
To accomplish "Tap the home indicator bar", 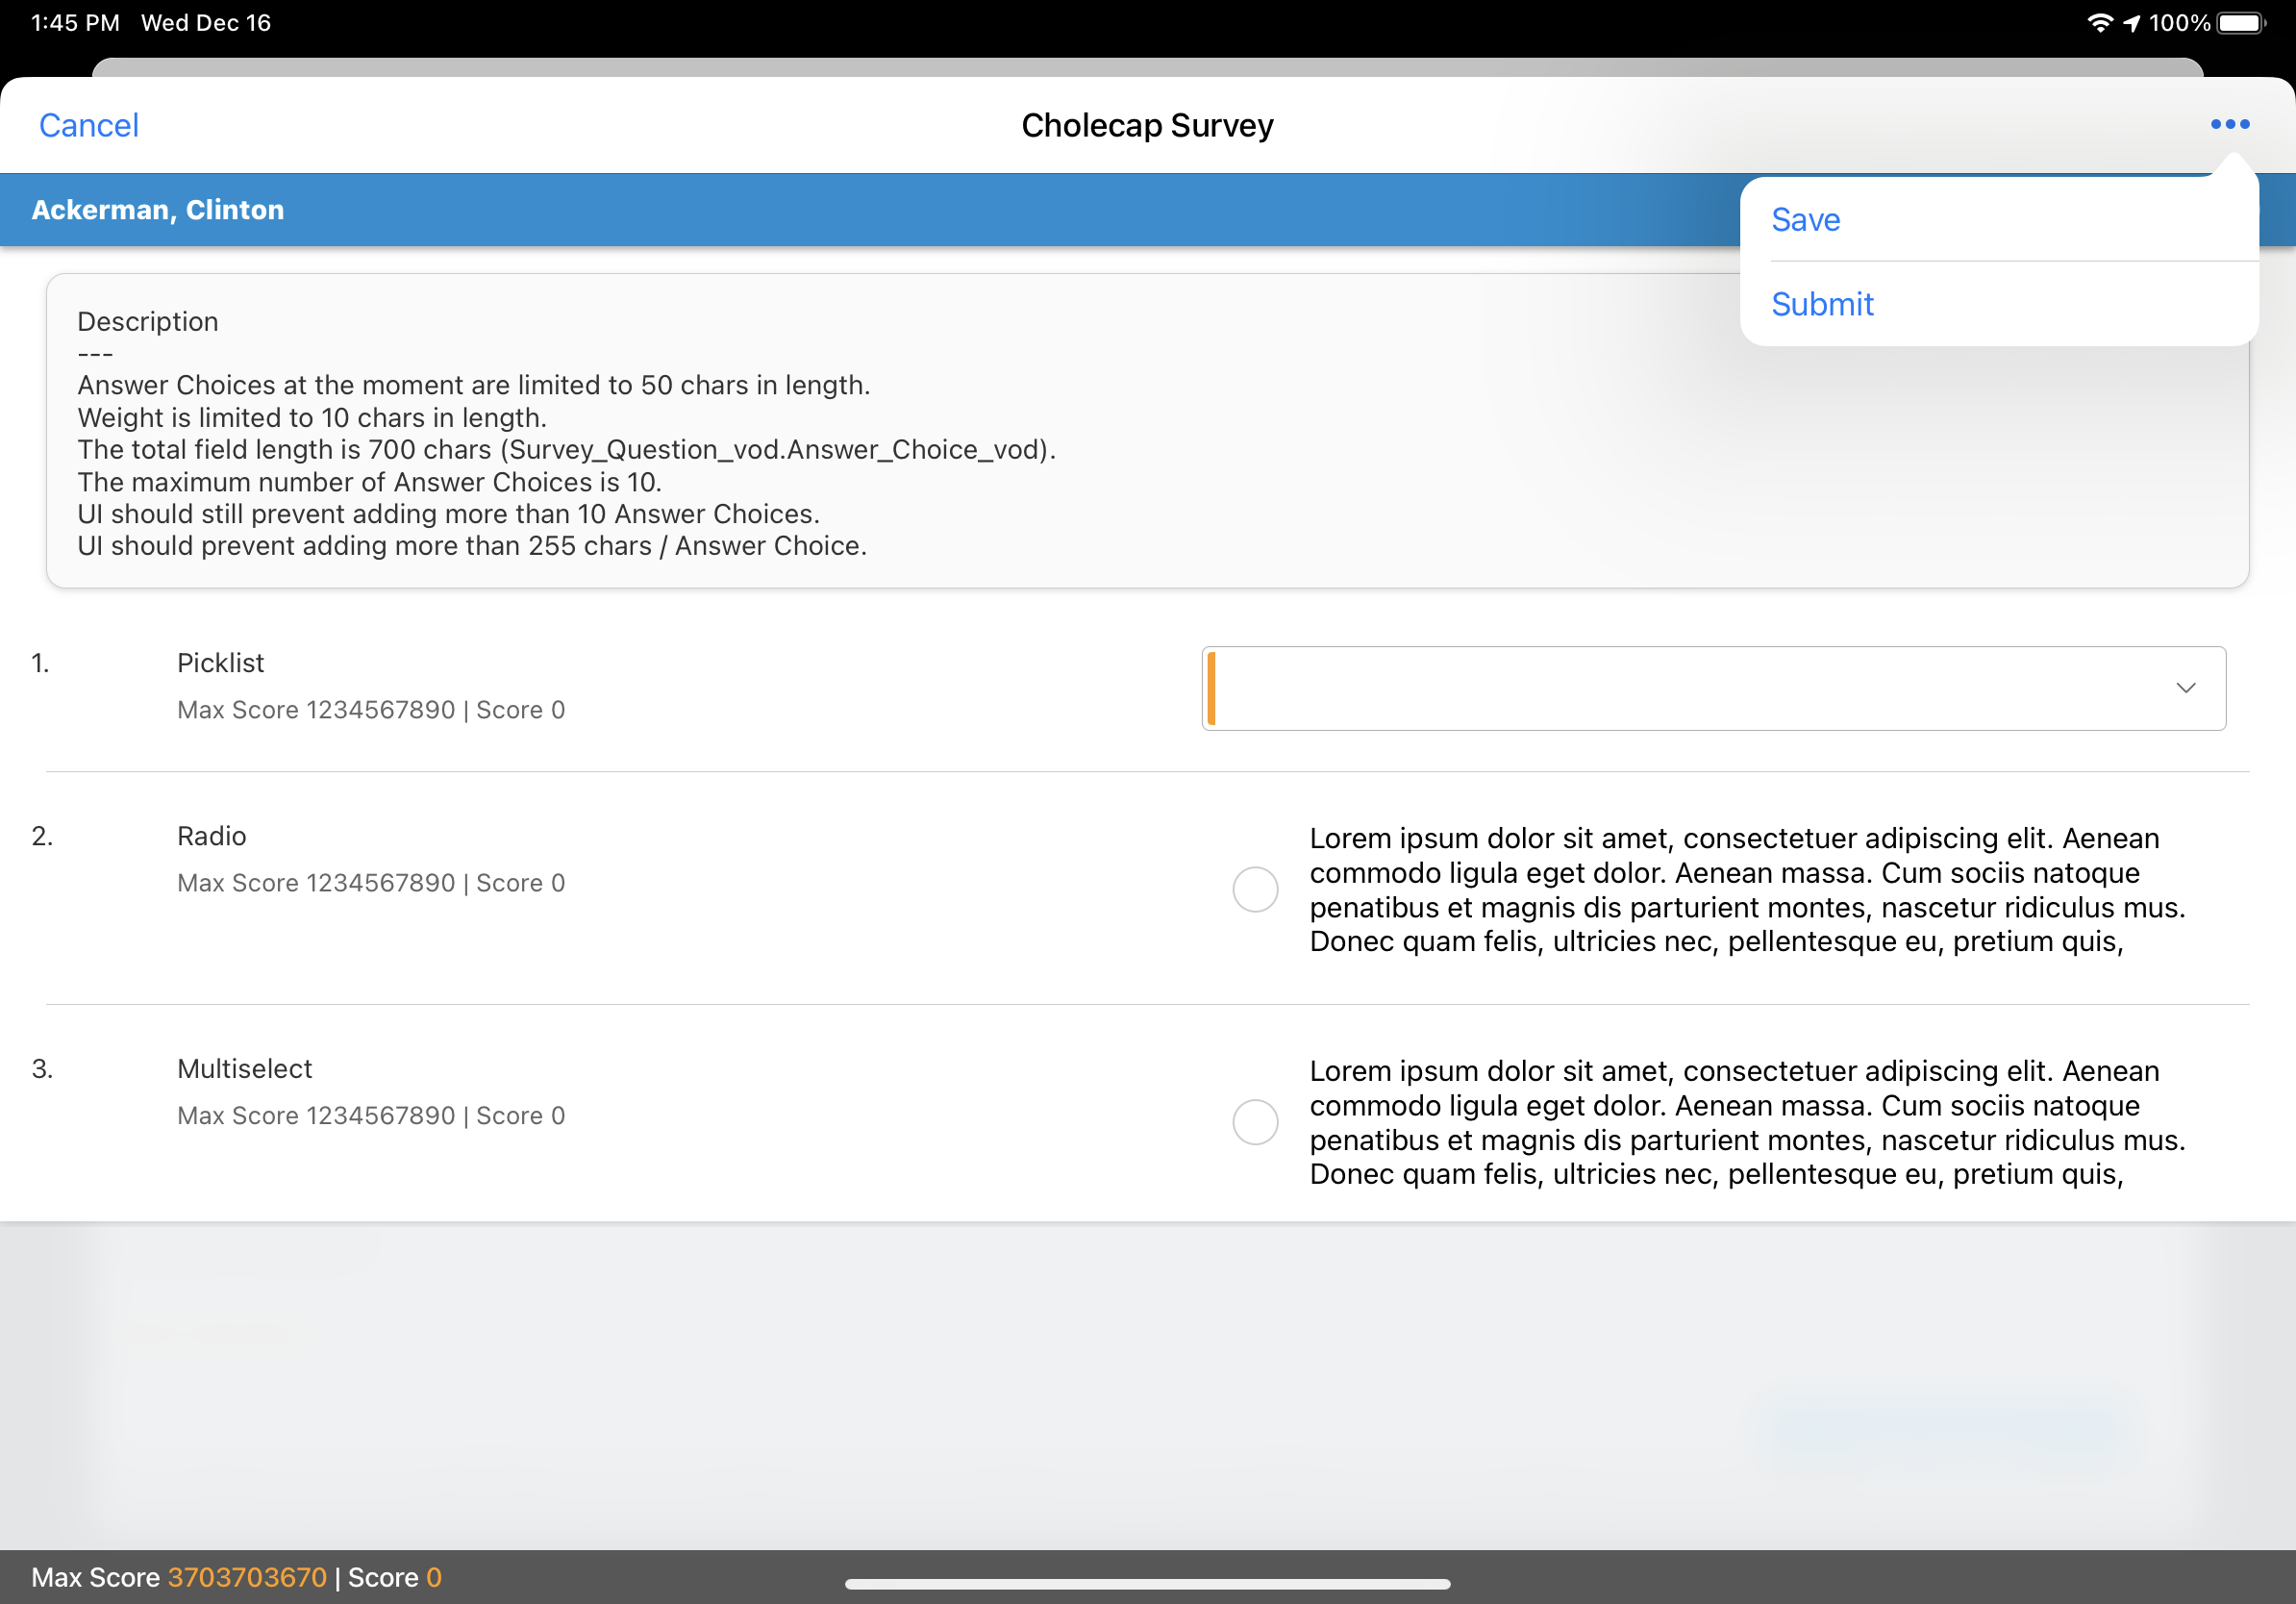I will (1147, 1583).
